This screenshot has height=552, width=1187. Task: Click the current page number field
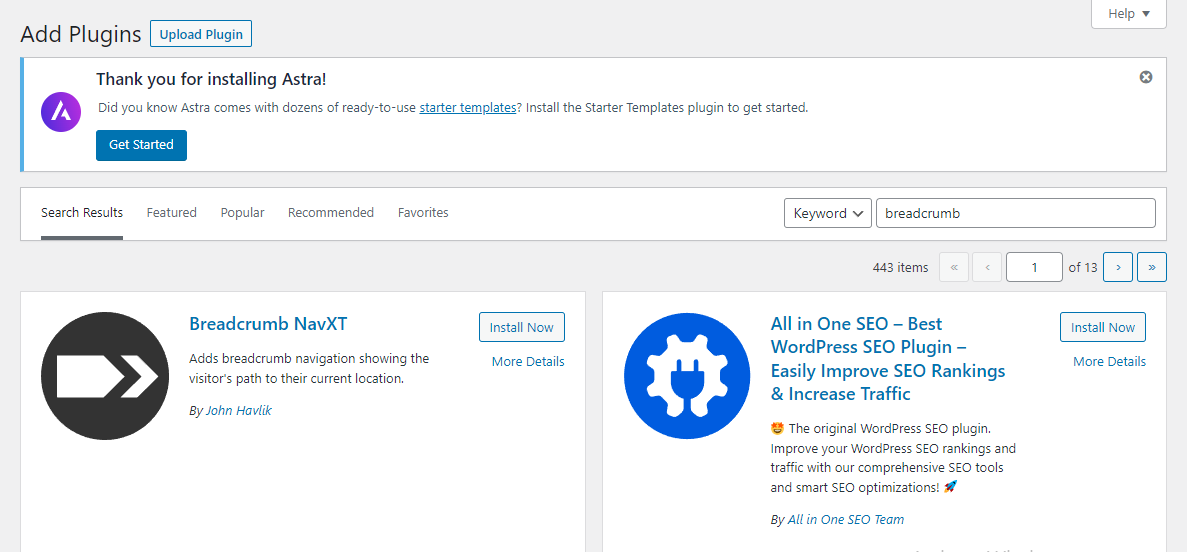point(1034,267)
